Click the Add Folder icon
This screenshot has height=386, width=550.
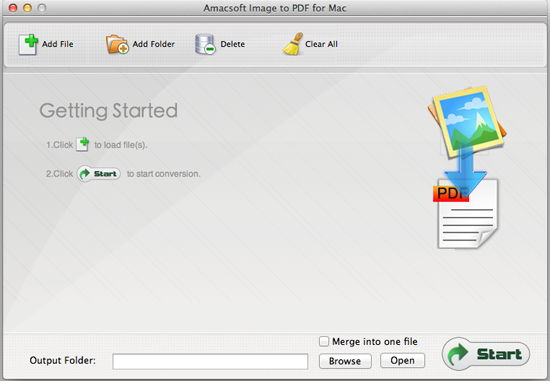pos(117,44)
